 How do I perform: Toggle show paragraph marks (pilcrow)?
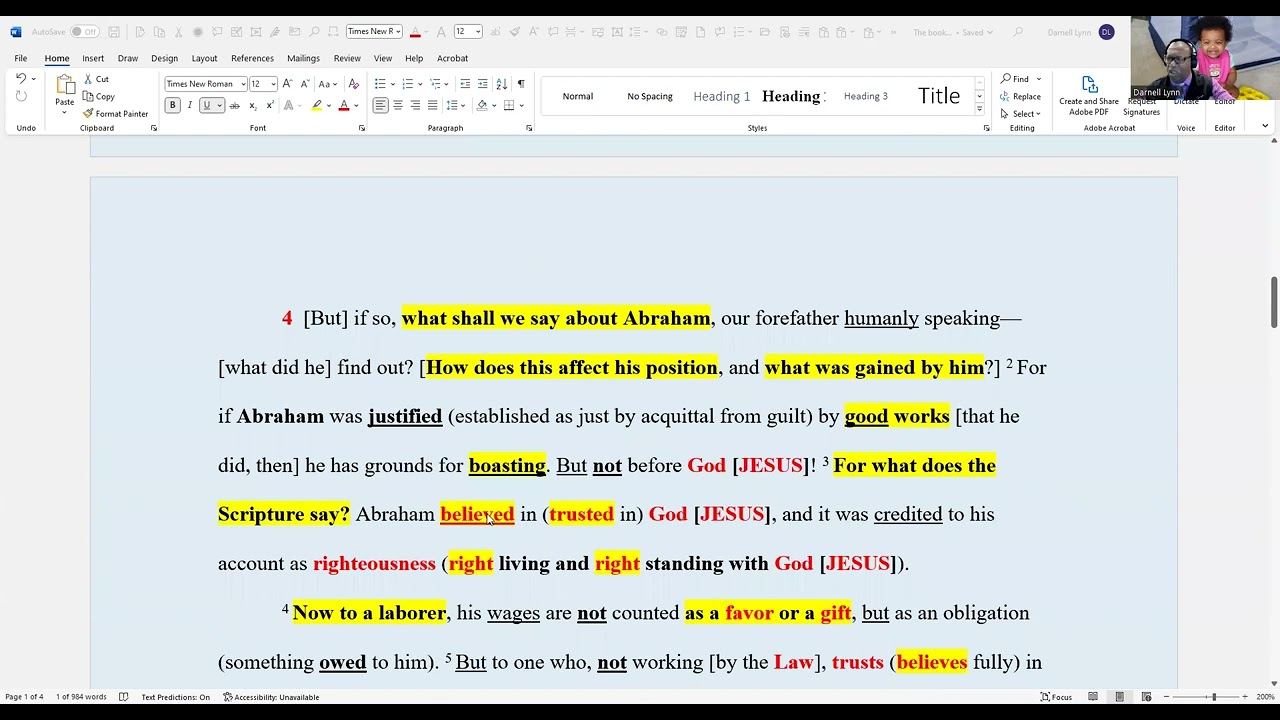coord(521,84)
